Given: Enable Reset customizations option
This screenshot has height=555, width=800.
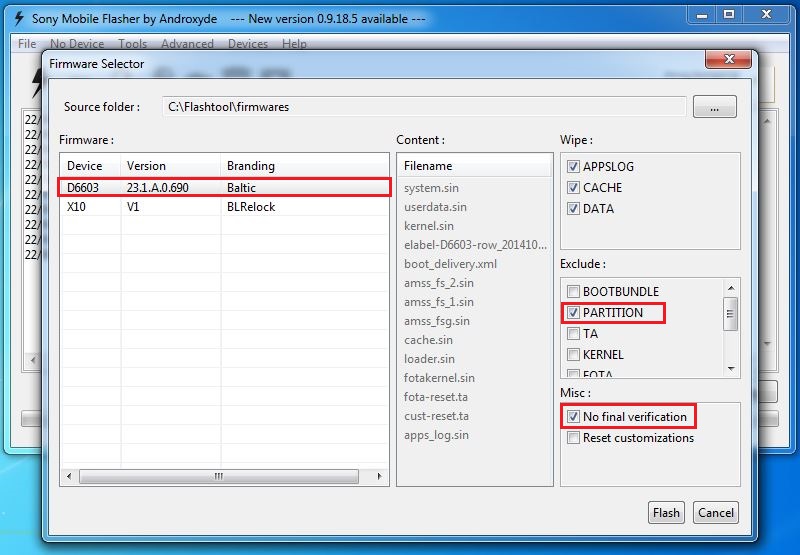Looking at the screenshot, I should 573,438.
